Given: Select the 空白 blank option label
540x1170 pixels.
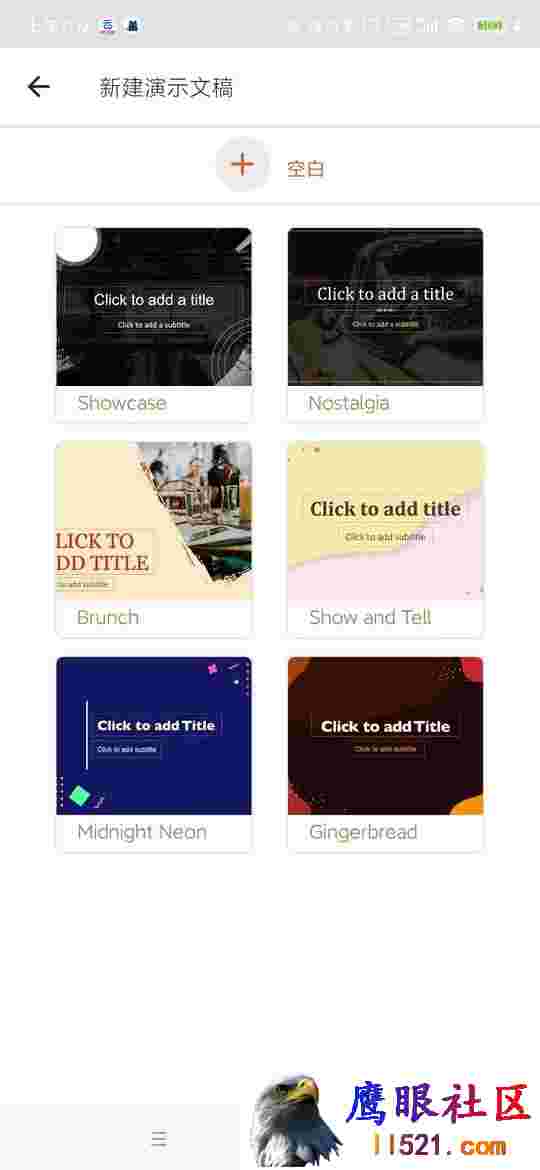Looking at the screenshot, I should [306, 169].
